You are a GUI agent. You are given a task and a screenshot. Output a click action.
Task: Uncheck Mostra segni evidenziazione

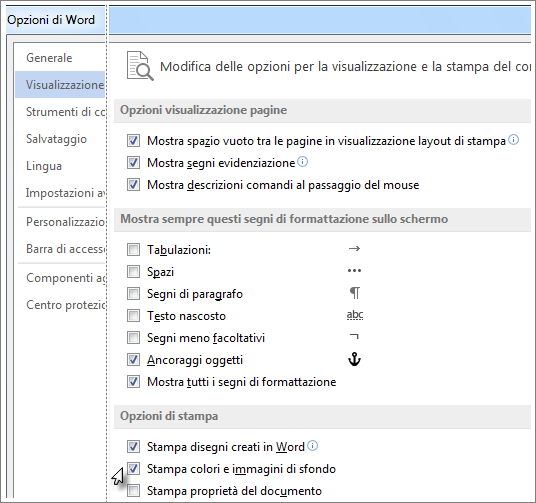coord(133,162)
